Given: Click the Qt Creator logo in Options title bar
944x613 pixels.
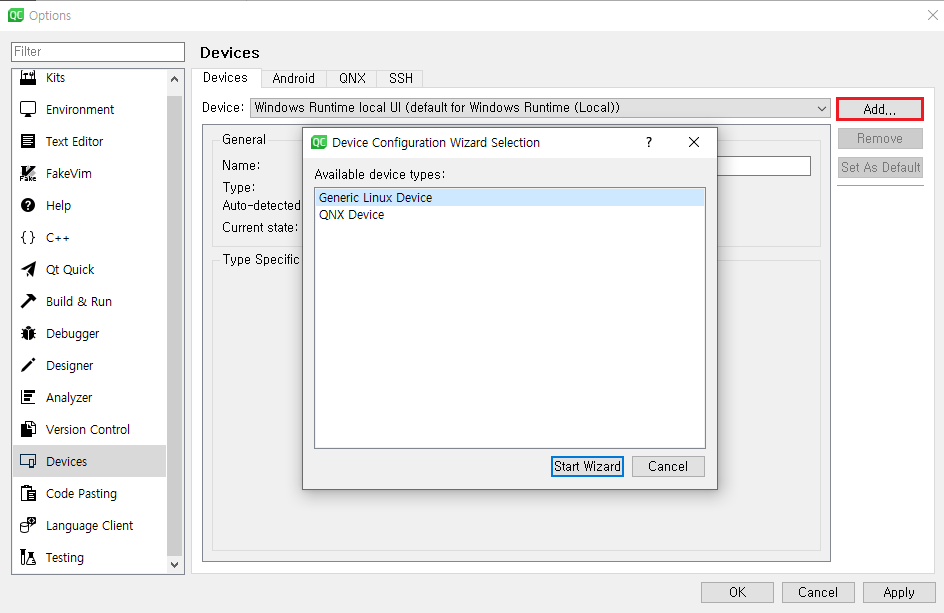Looking at the screenshot, I should (x=16, y=15).
